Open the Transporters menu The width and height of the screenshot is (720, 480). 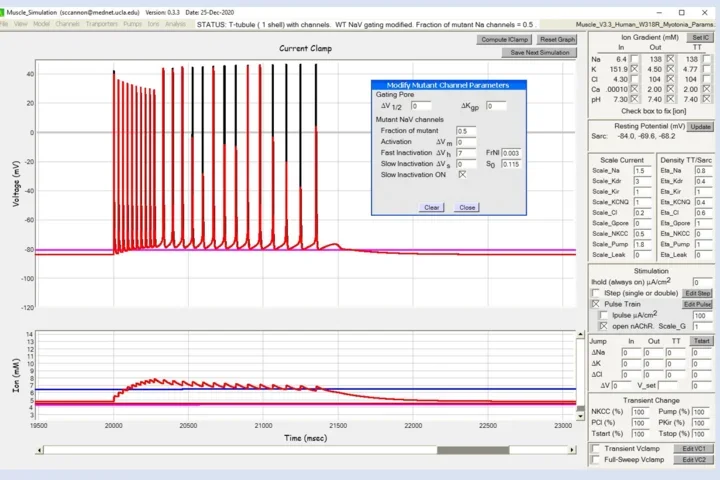(101, 24)
